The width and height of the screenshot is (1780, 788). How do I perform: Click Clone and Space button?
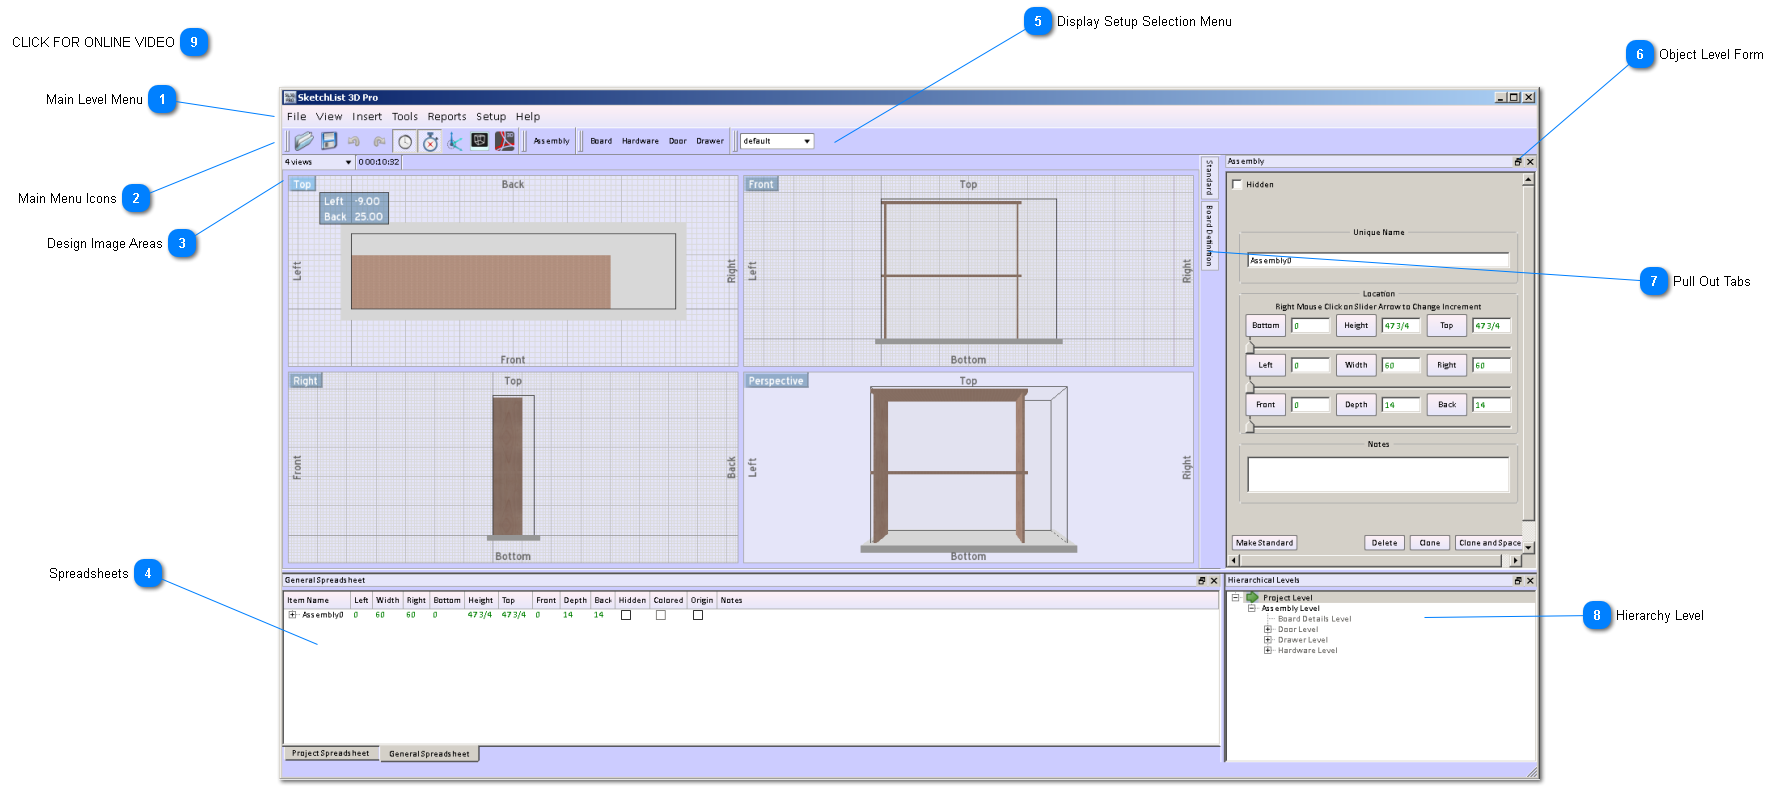tap(1489, 543)
